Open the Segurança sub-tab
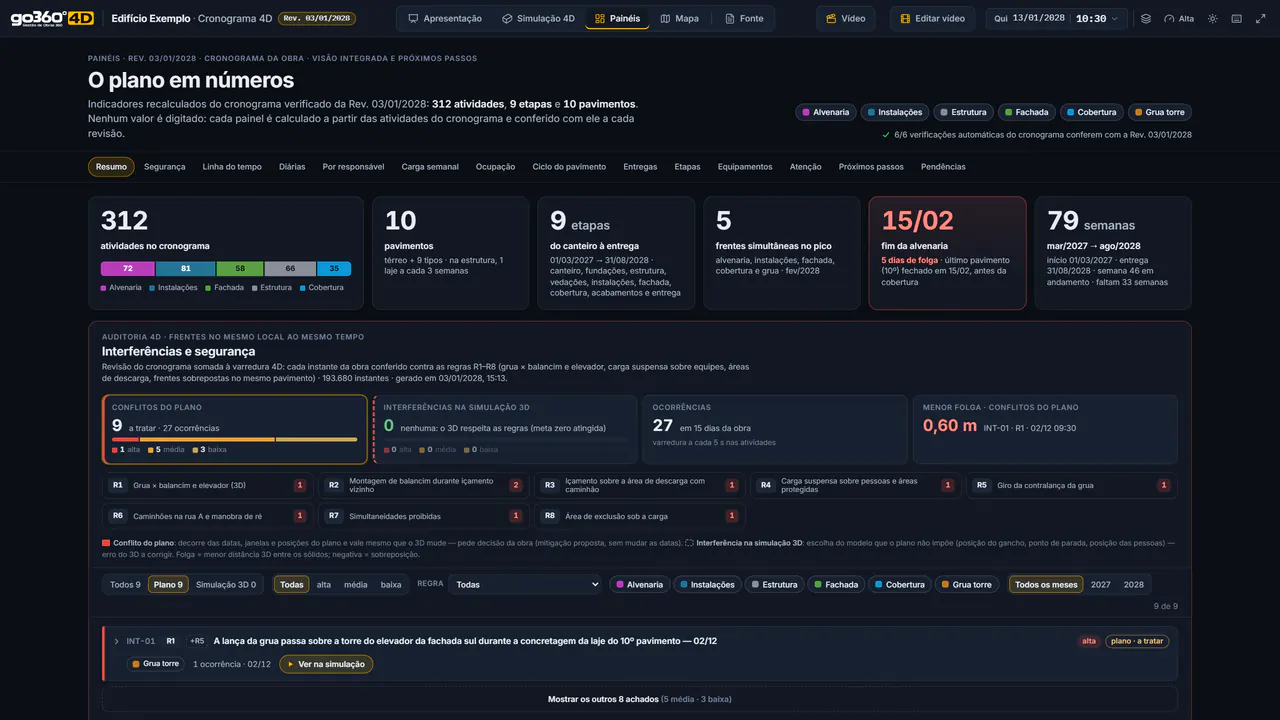The width and height of the screenshot is (1280, 720). click(x=165, y=167)
